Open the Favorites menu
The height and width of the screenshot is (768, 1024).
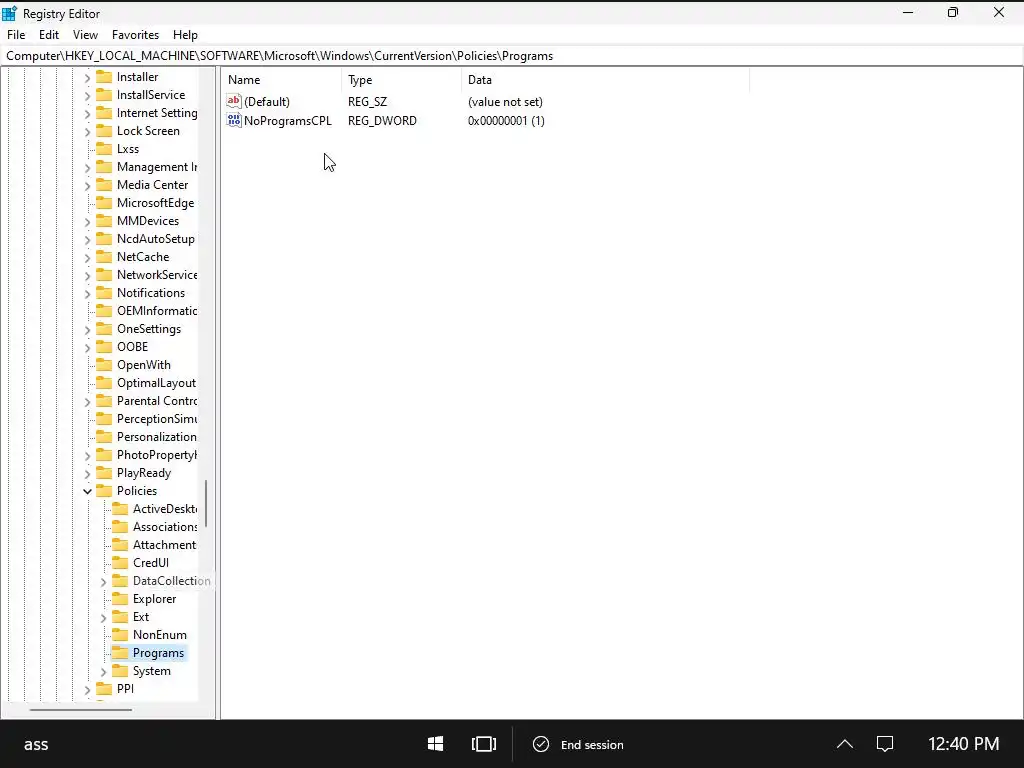[135, 35]
